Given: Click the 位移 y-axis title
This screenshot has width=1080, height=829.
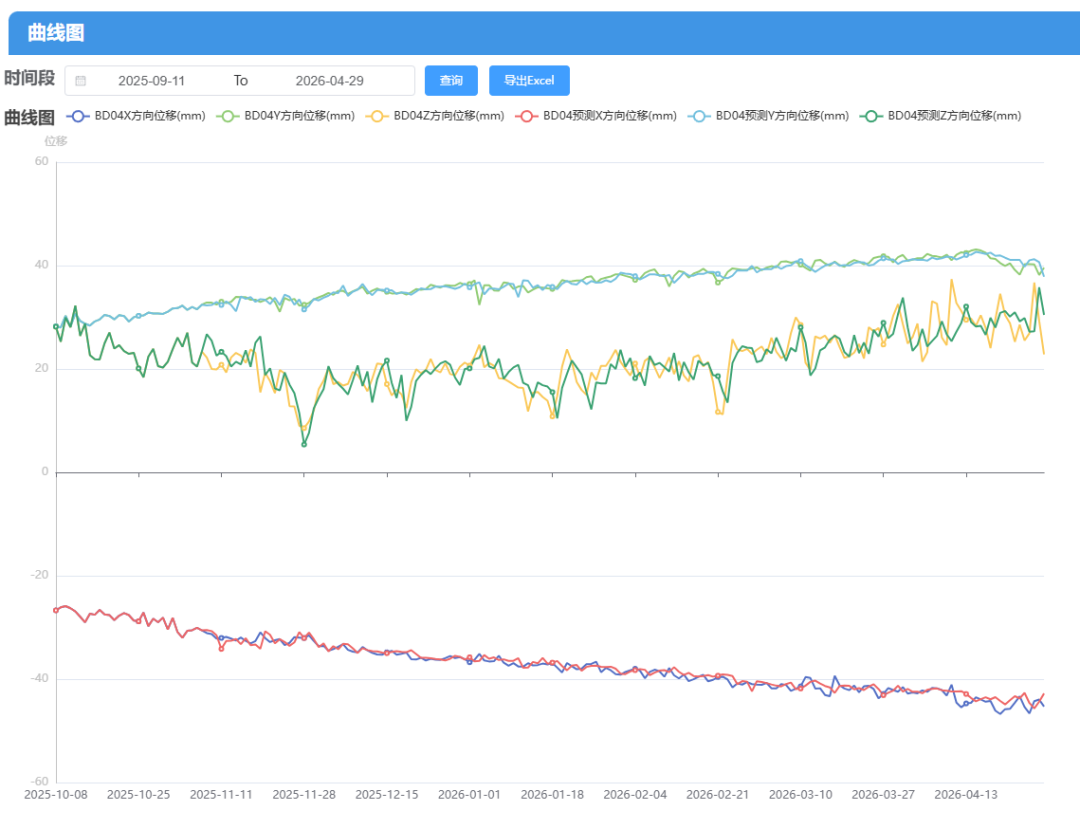Looking at the screenshot, I should coord(56,141).
